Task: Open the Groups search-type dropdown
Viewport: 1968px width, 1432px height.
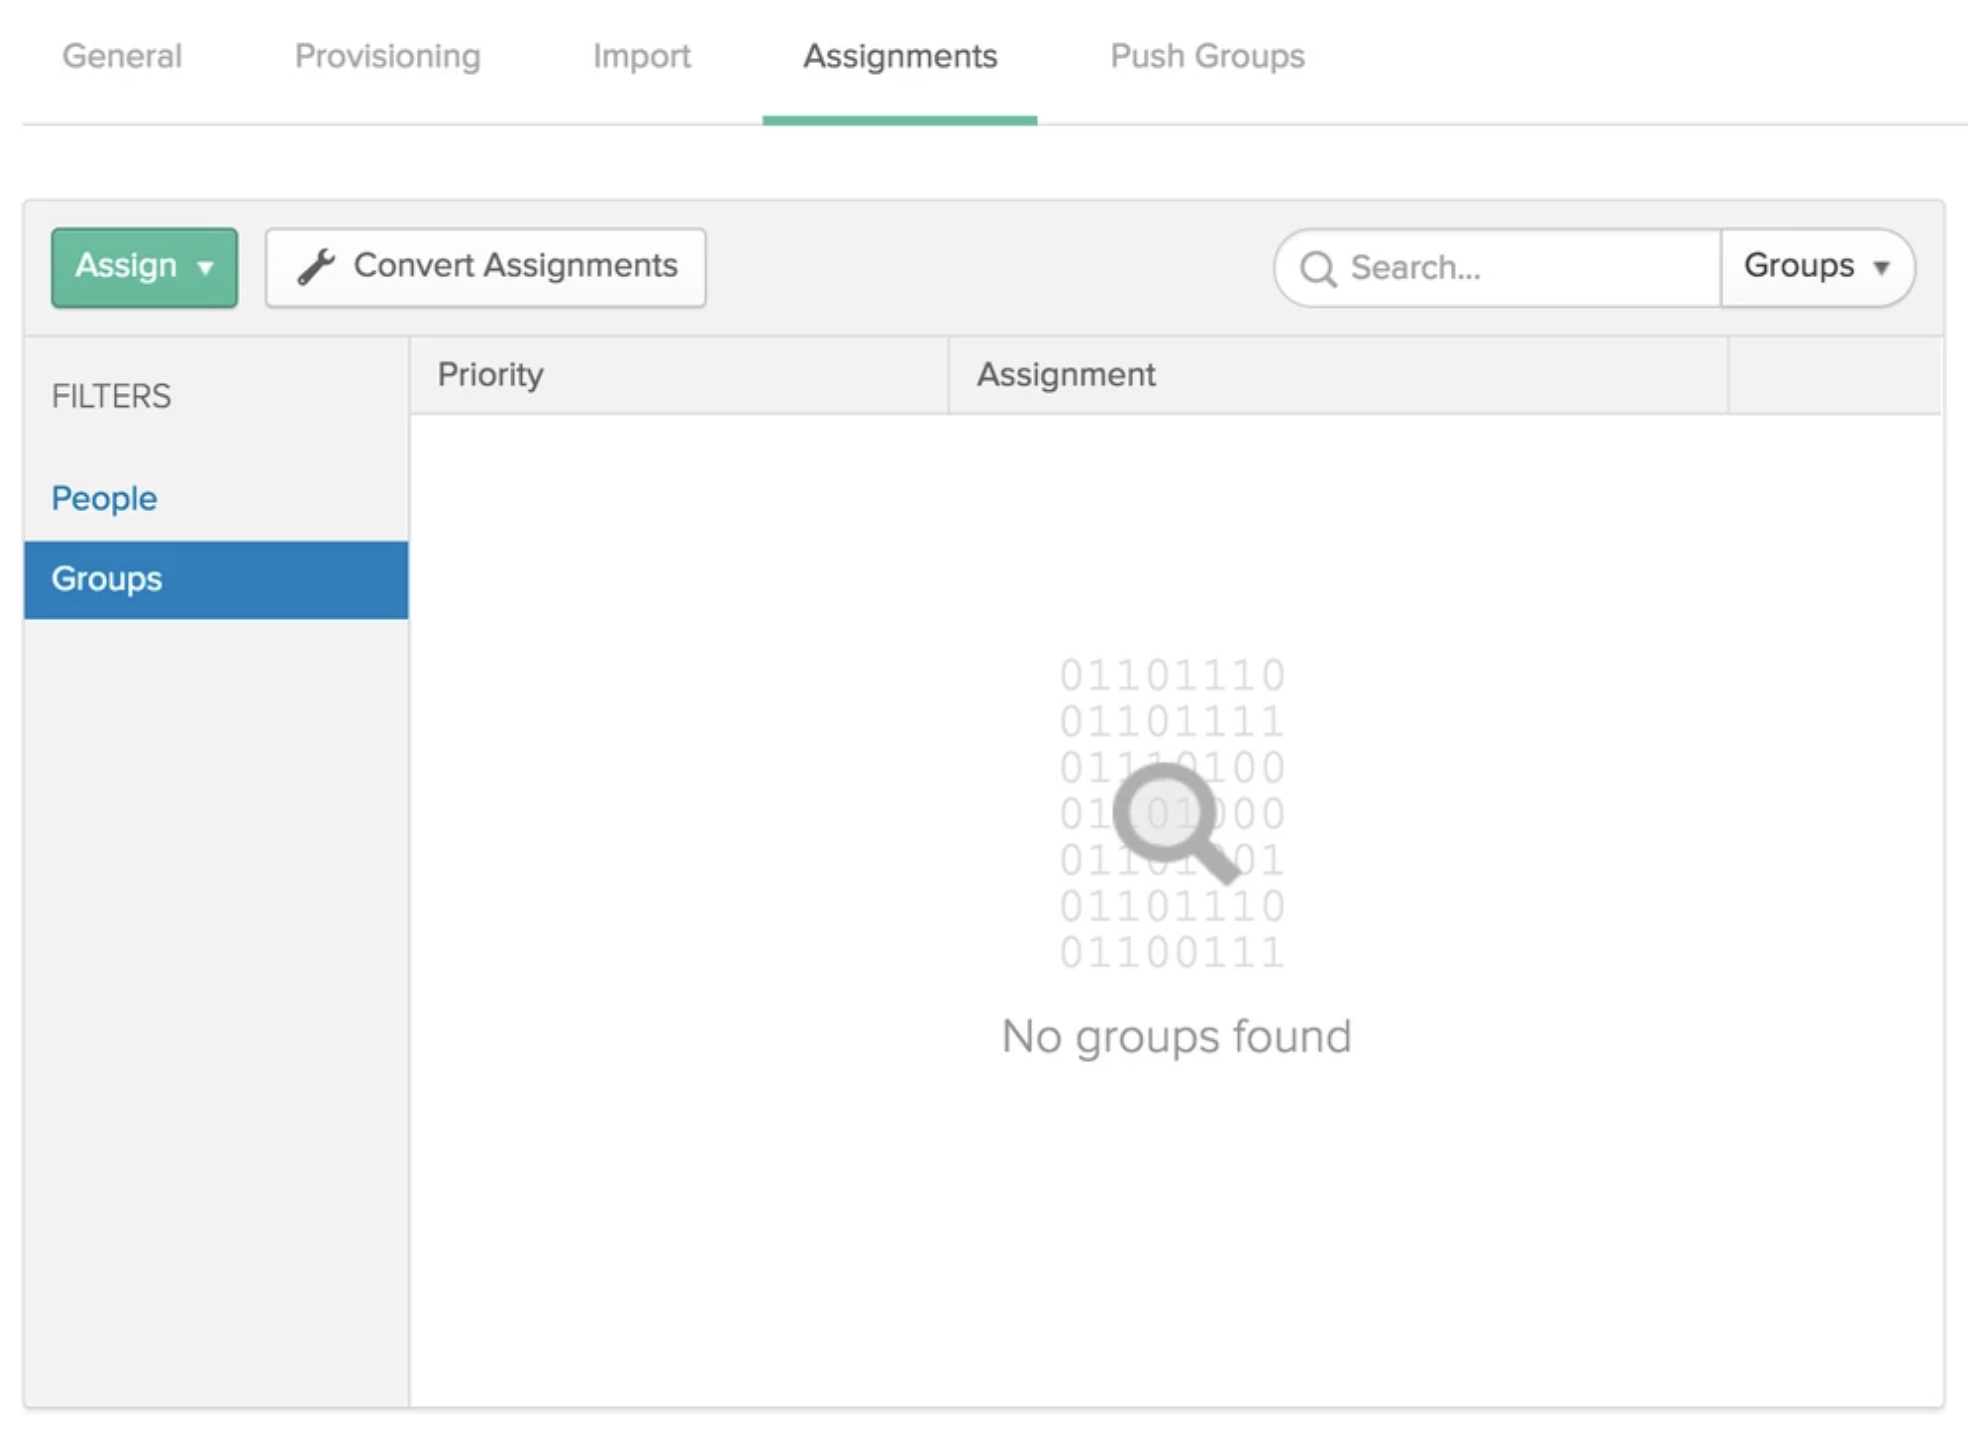Action: pos(1815,267)
